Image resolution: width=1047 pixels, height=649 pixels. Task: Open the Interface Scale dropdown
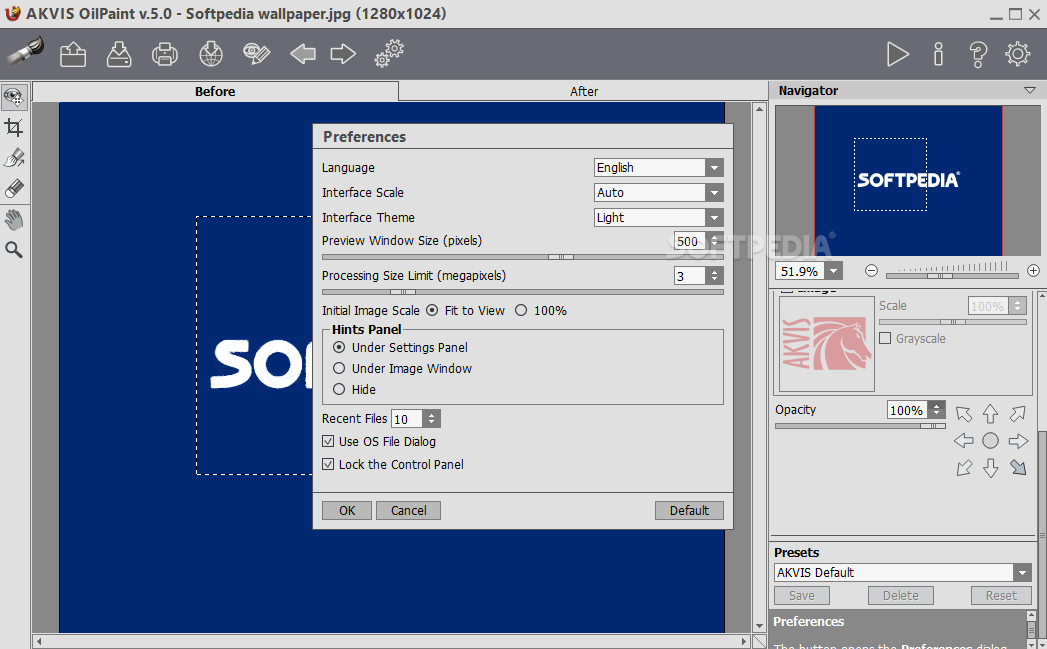click(x=714, y=192)
